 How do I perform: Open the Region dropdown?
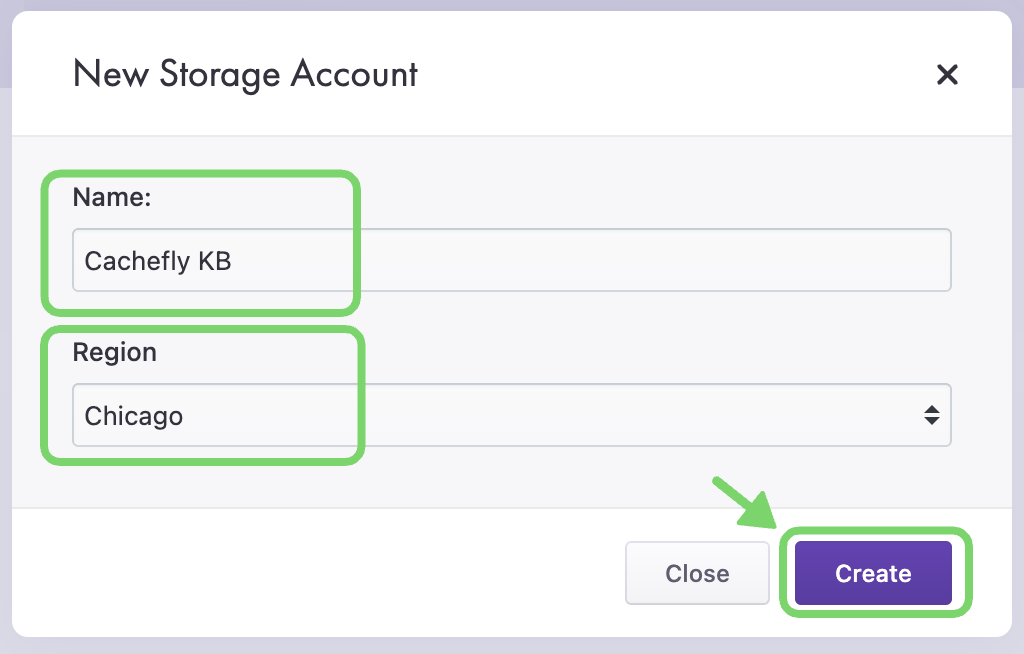511,415
